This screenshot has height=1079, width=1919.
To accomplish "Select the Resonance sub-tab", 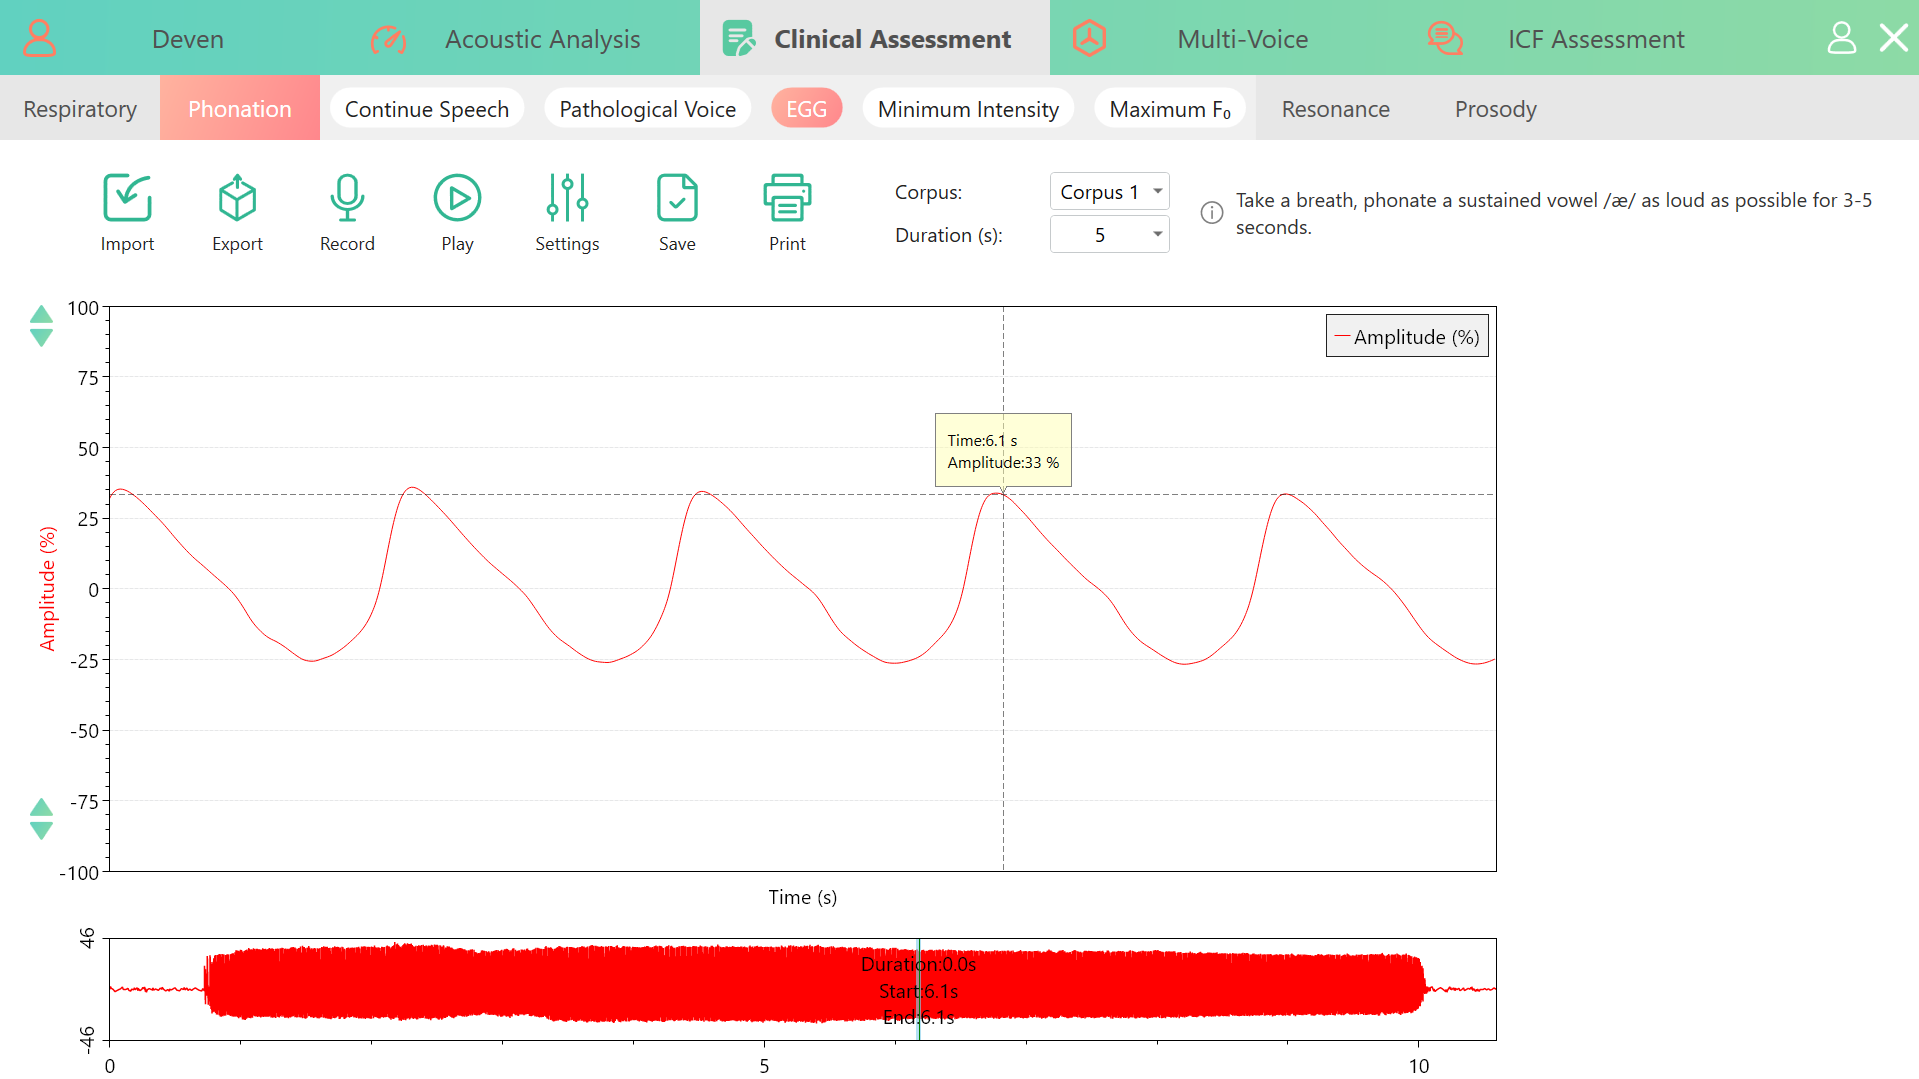I will click(x=1335, y=108).
